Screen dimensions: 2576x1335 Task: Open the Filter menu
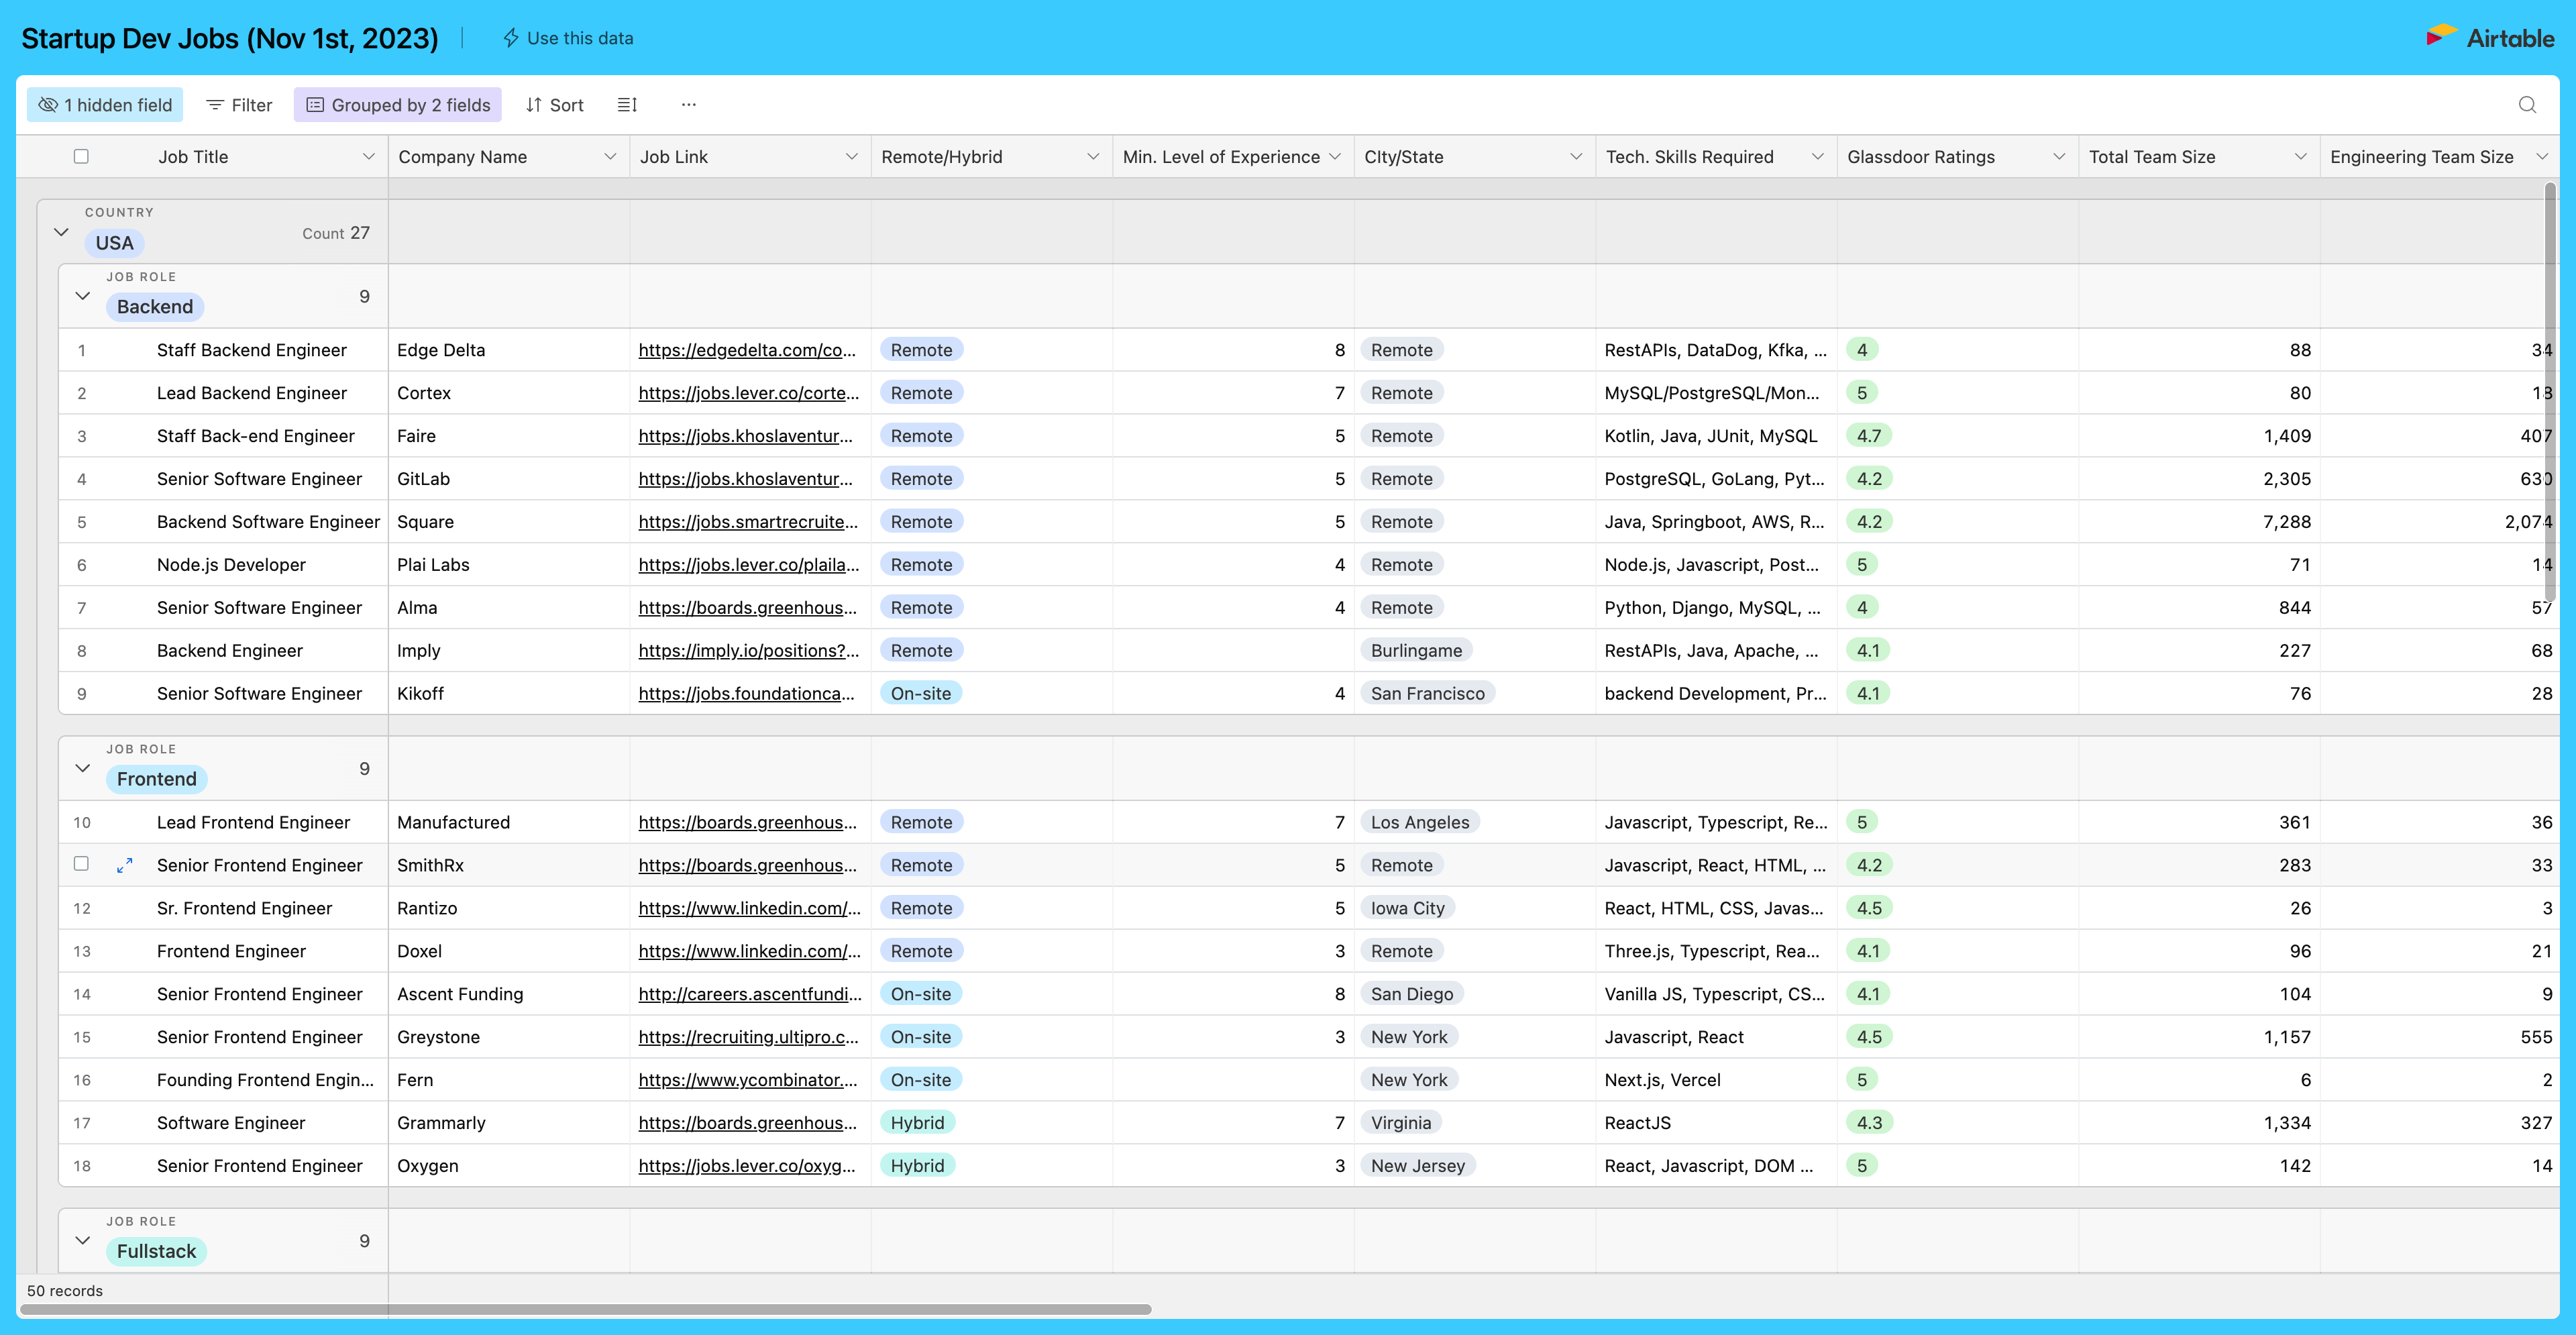(x=239, y=105)
